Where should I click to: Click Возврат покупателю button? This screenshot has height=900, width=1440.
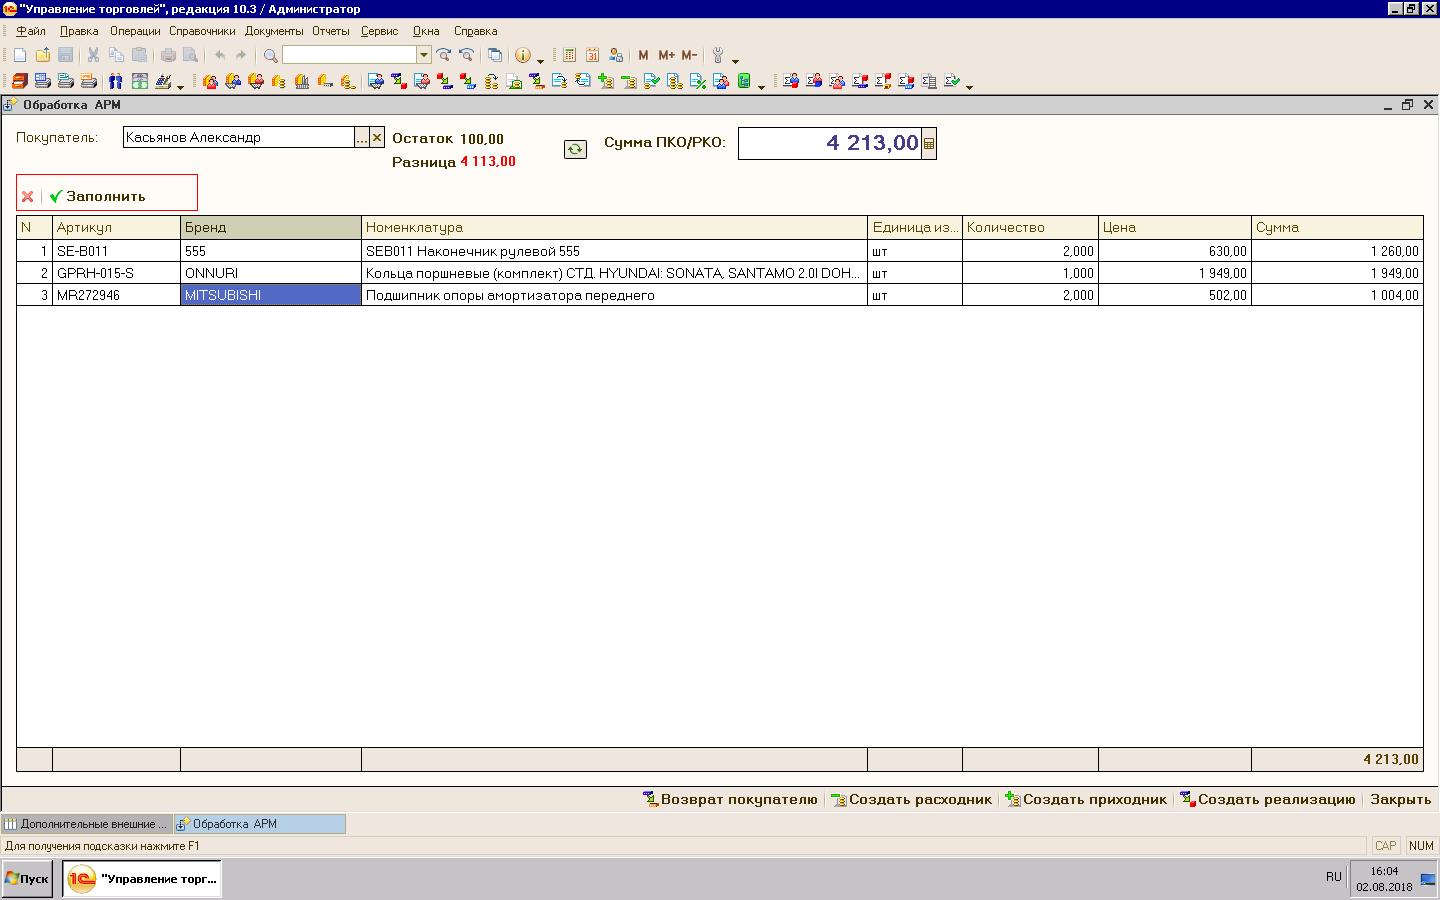coord(730,799)
